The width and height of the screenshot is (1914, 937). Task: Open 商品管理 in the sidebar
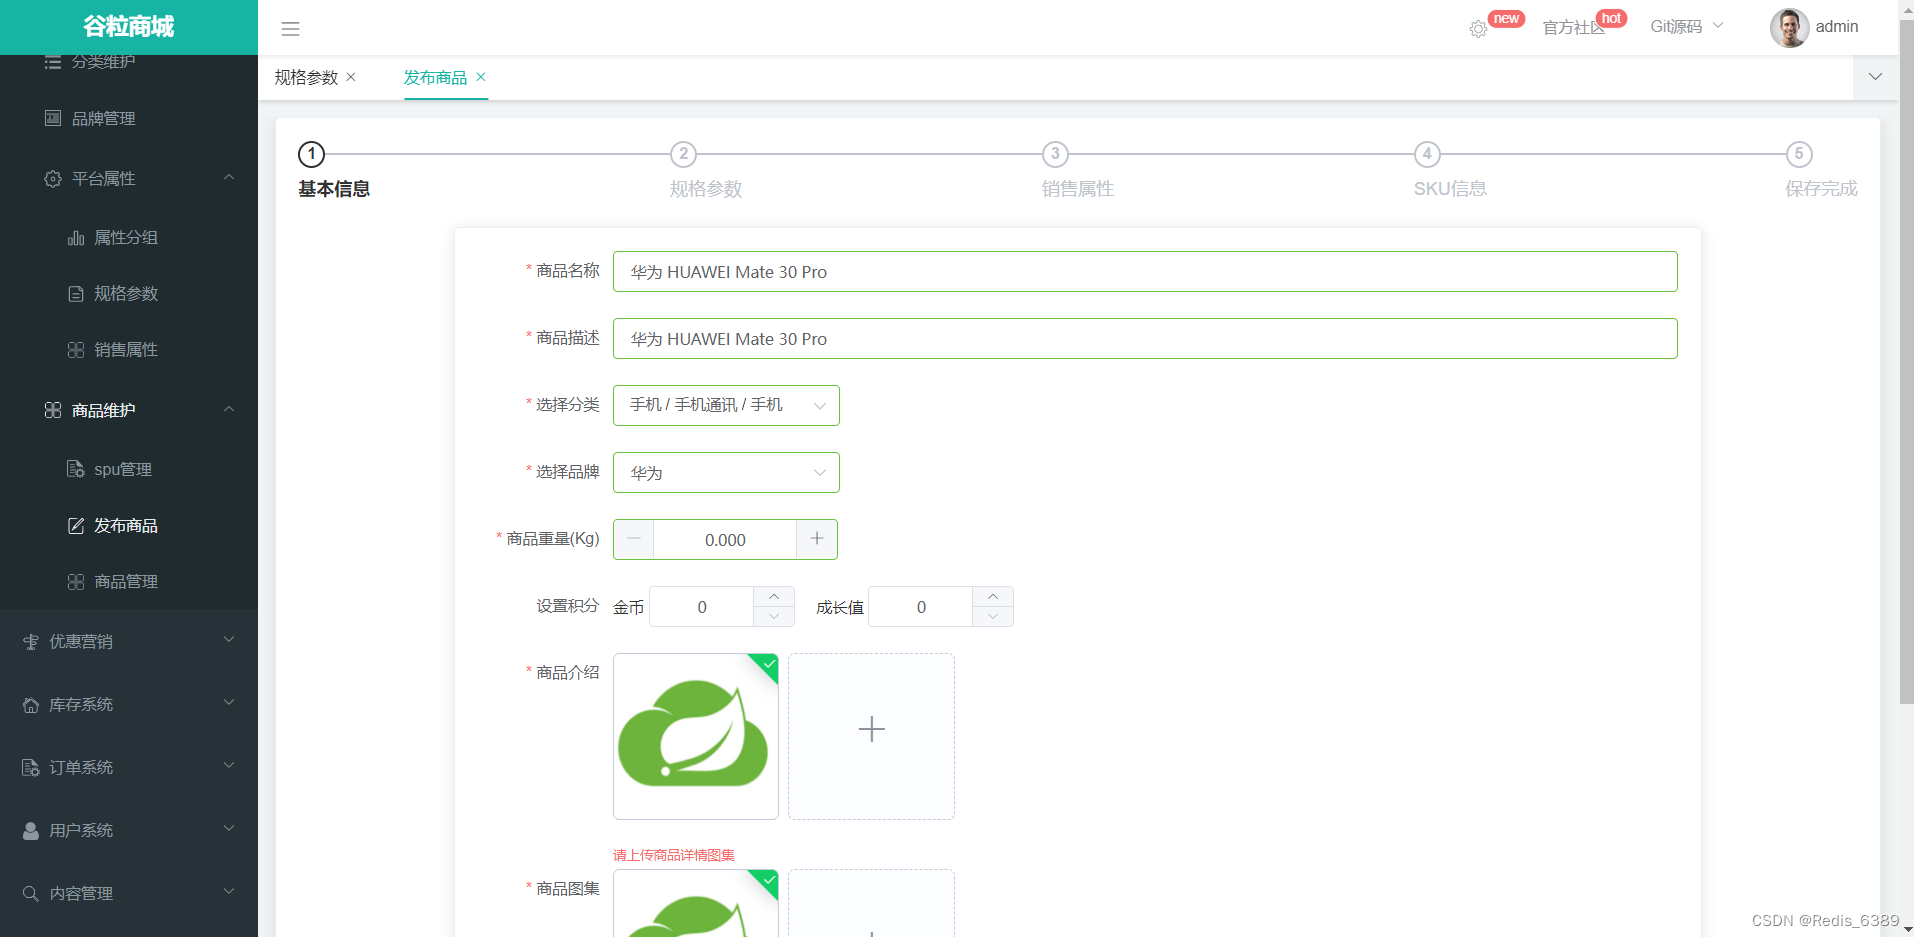[x=126, y=581]
